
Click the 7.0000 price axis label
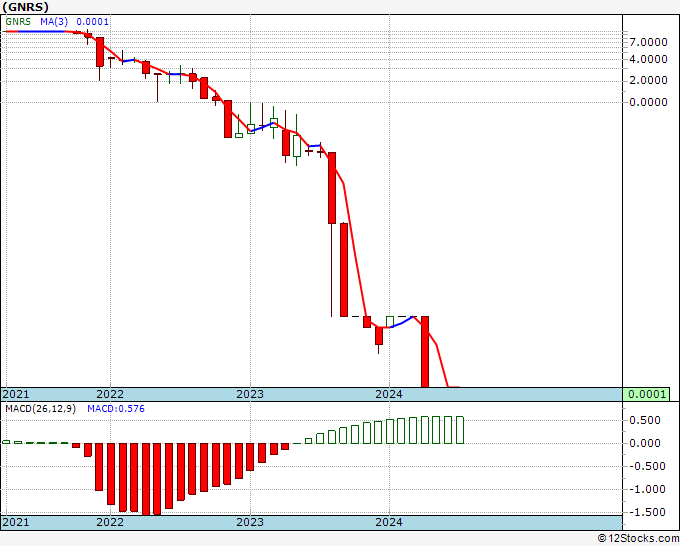click(648, 42)
